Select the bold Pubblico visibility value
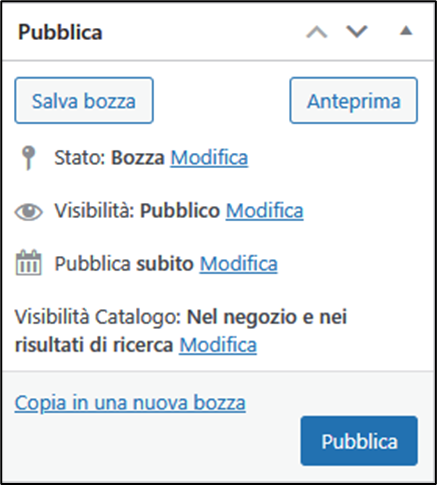The height and width of the screenshot is (485, 437). click(x=180, y=211)
